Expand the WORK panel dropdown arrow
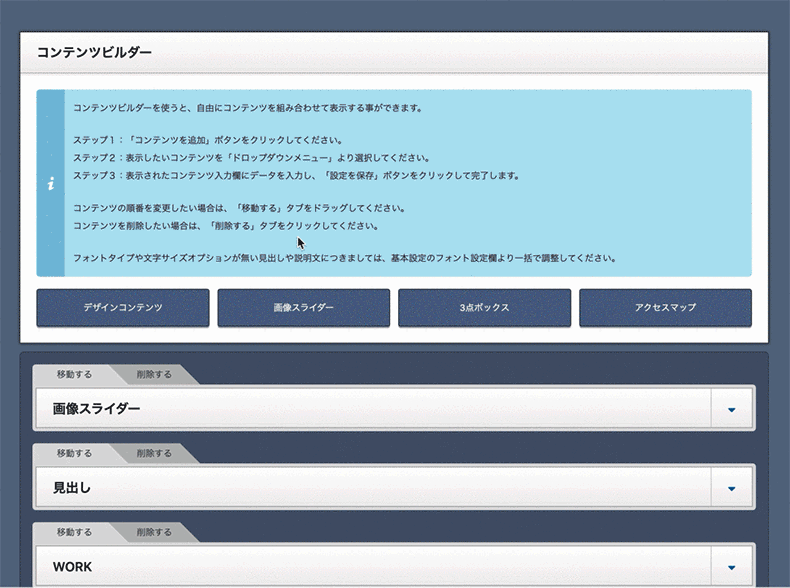Screen dimensions: 790x588 732,567
